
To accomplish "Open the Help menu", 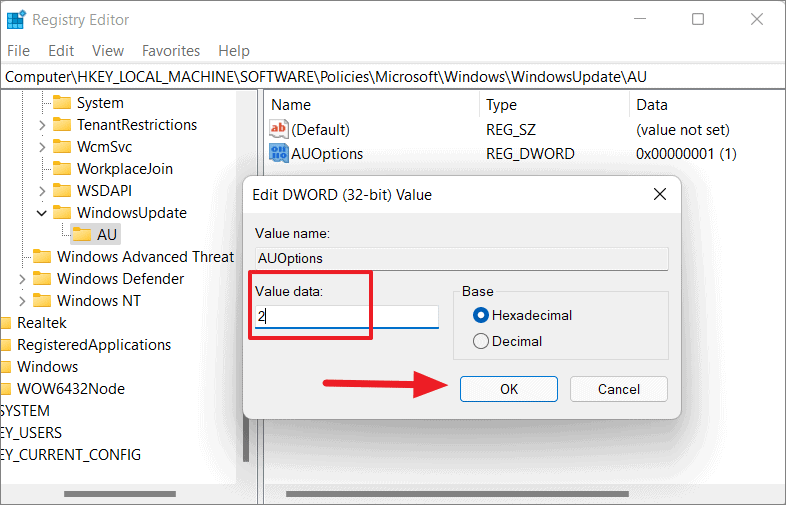I will (x=234, y=51).
